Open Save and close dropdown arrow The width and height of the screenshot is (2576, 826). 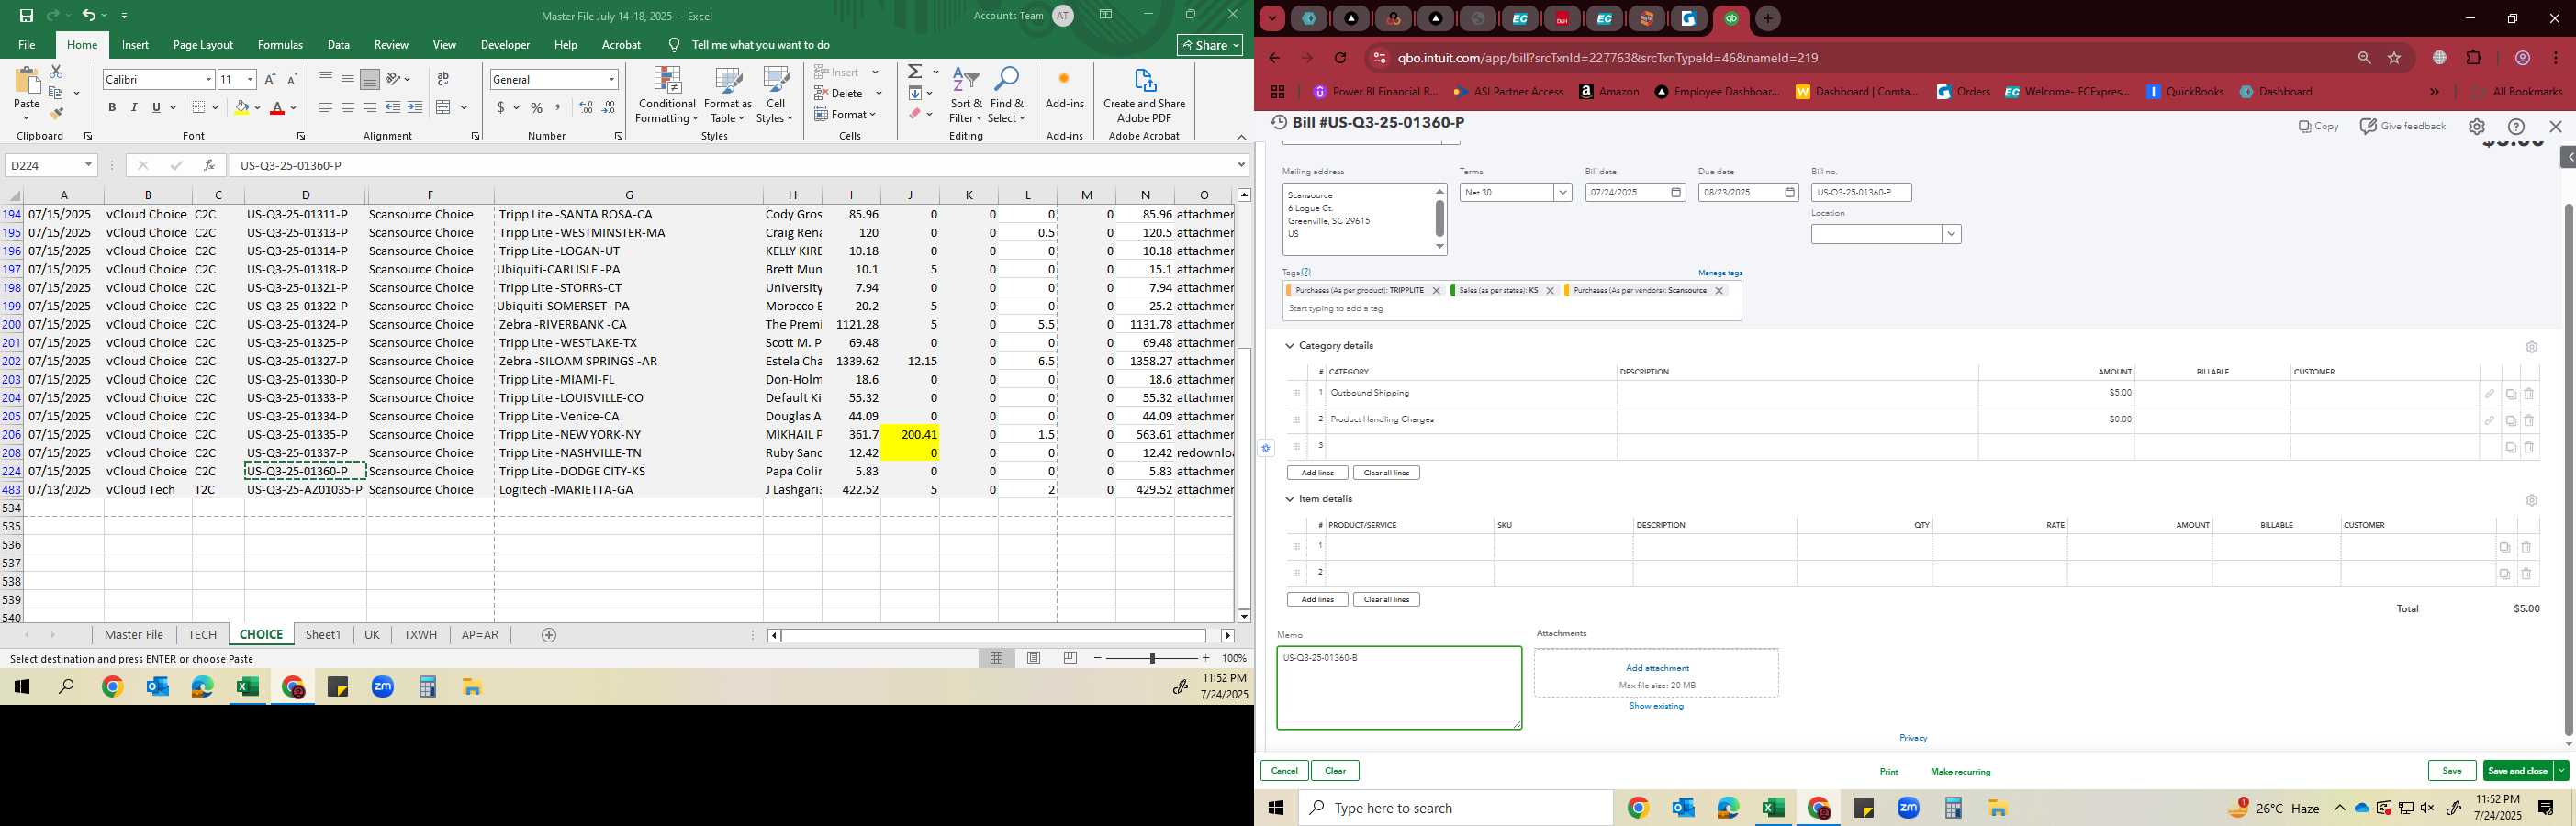pyautogui.click(x=2560, y=771)
